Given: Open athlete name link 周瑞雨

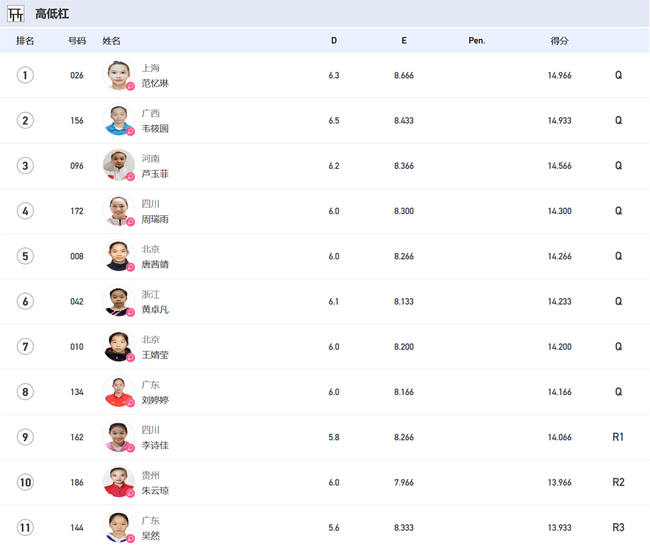Looking at the screenshot, I should click(155, 219).
